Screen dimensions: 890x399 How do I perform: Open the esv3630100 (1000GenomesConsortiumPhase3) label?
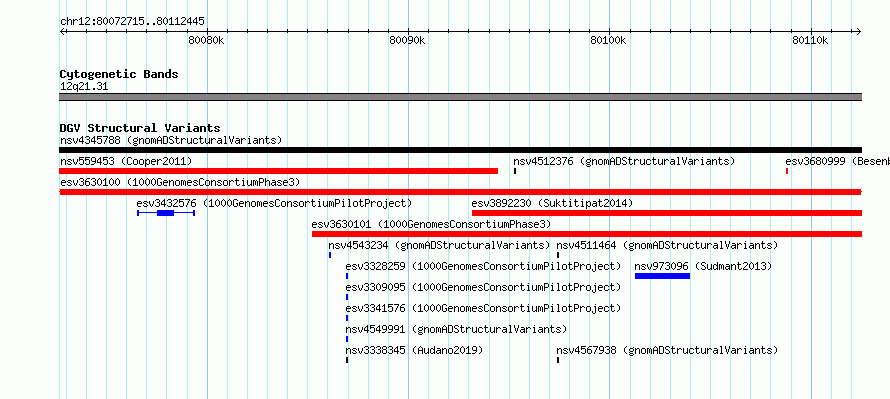pyautogui.click(x=180, y=182)
